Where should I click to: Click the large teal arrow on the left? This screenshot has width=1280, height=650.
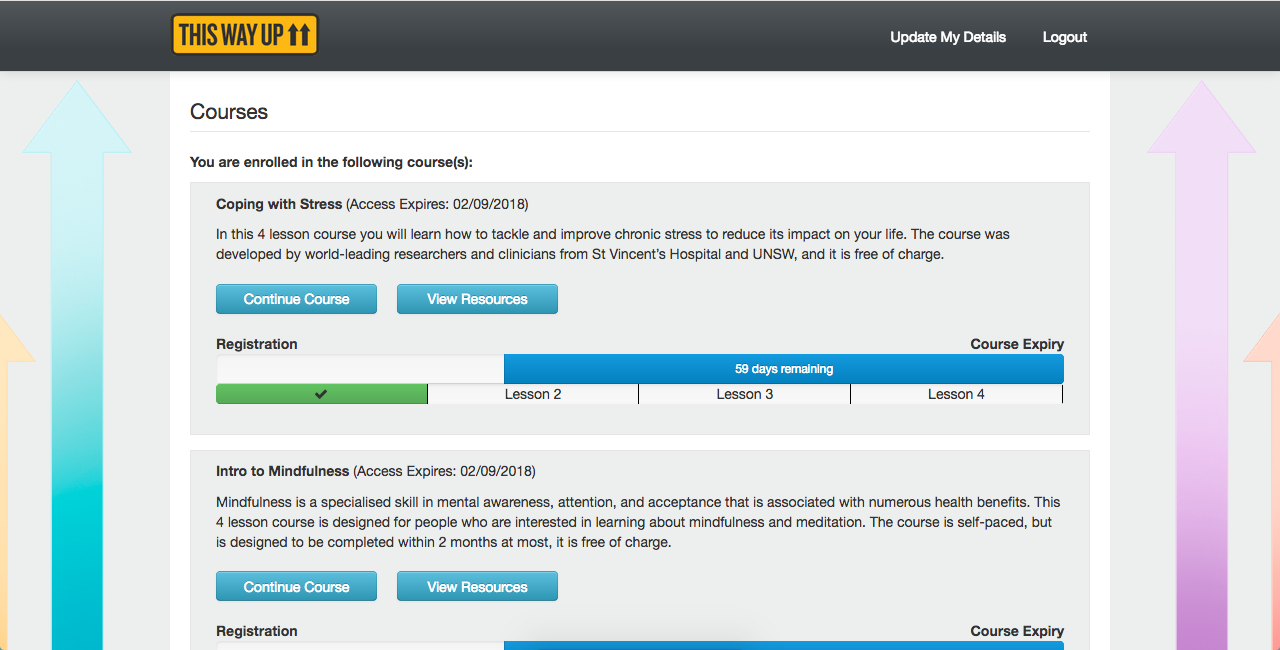(77, 400)
